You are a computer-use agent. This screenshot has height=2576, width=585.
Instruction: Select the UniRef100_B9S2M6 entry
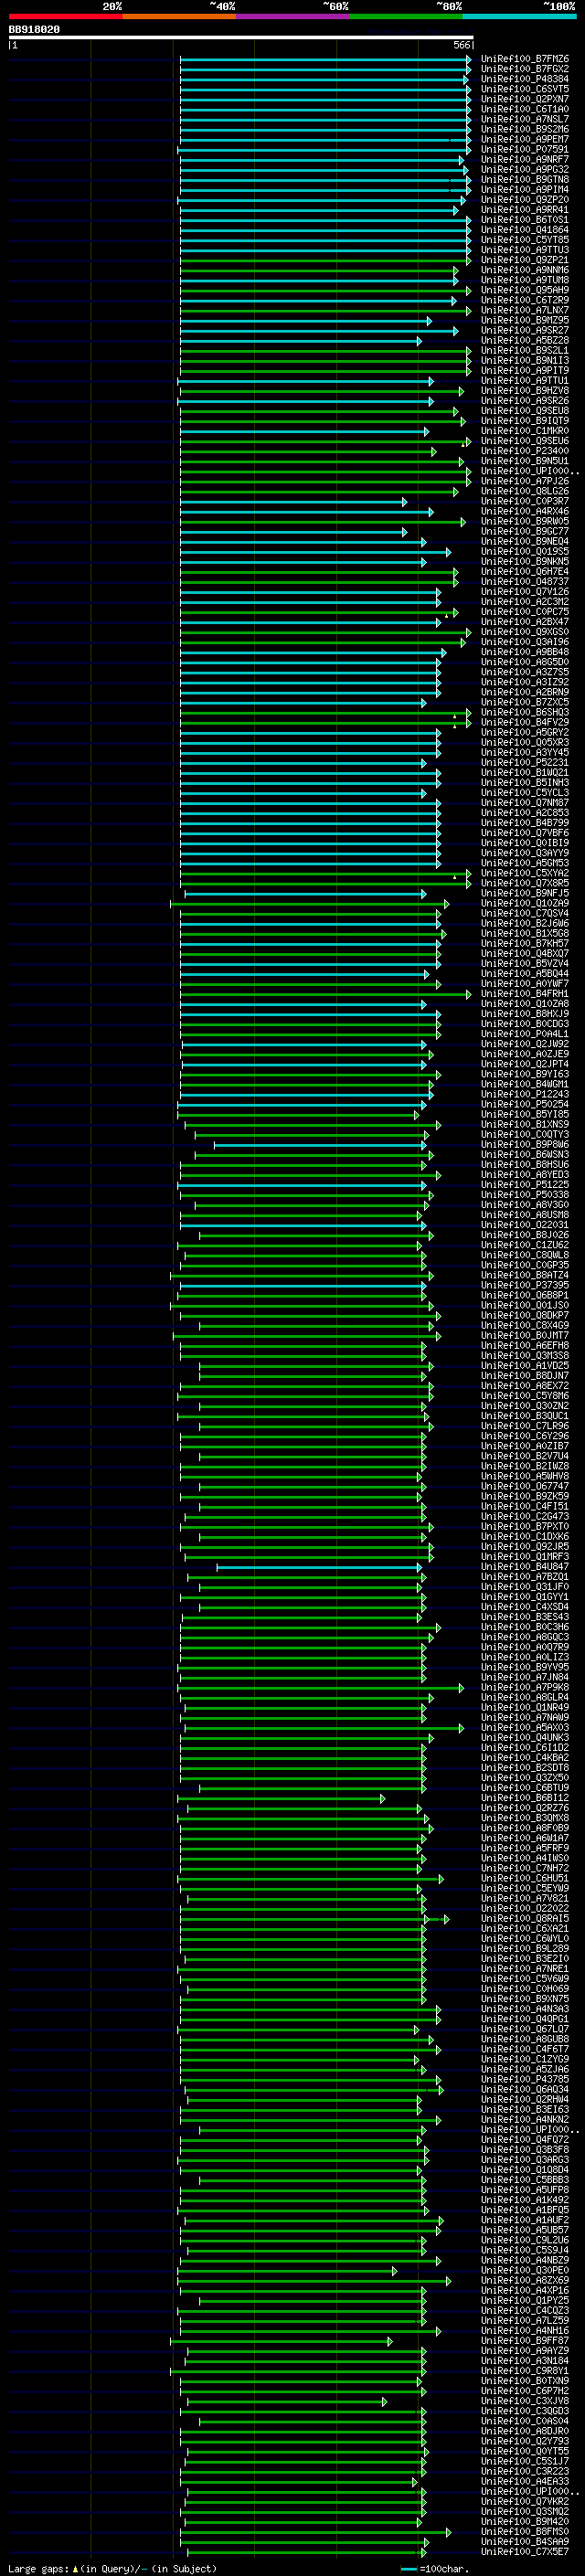(525, 129)
